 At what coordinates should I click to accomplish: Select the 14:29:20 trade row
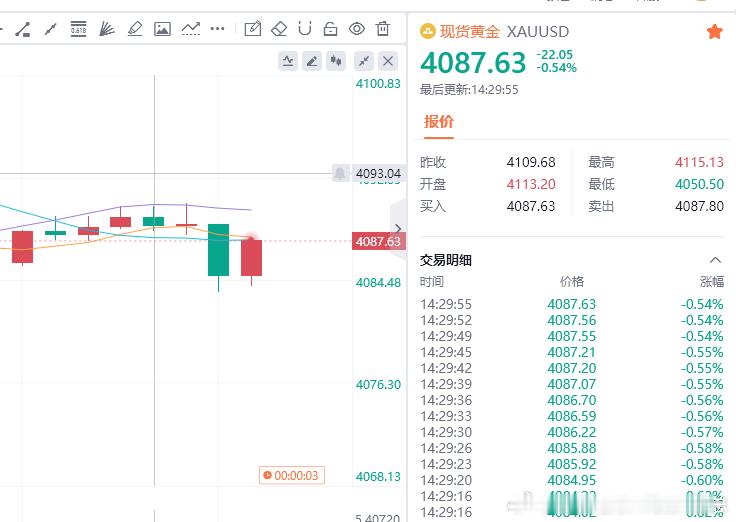tap(572, 480)
